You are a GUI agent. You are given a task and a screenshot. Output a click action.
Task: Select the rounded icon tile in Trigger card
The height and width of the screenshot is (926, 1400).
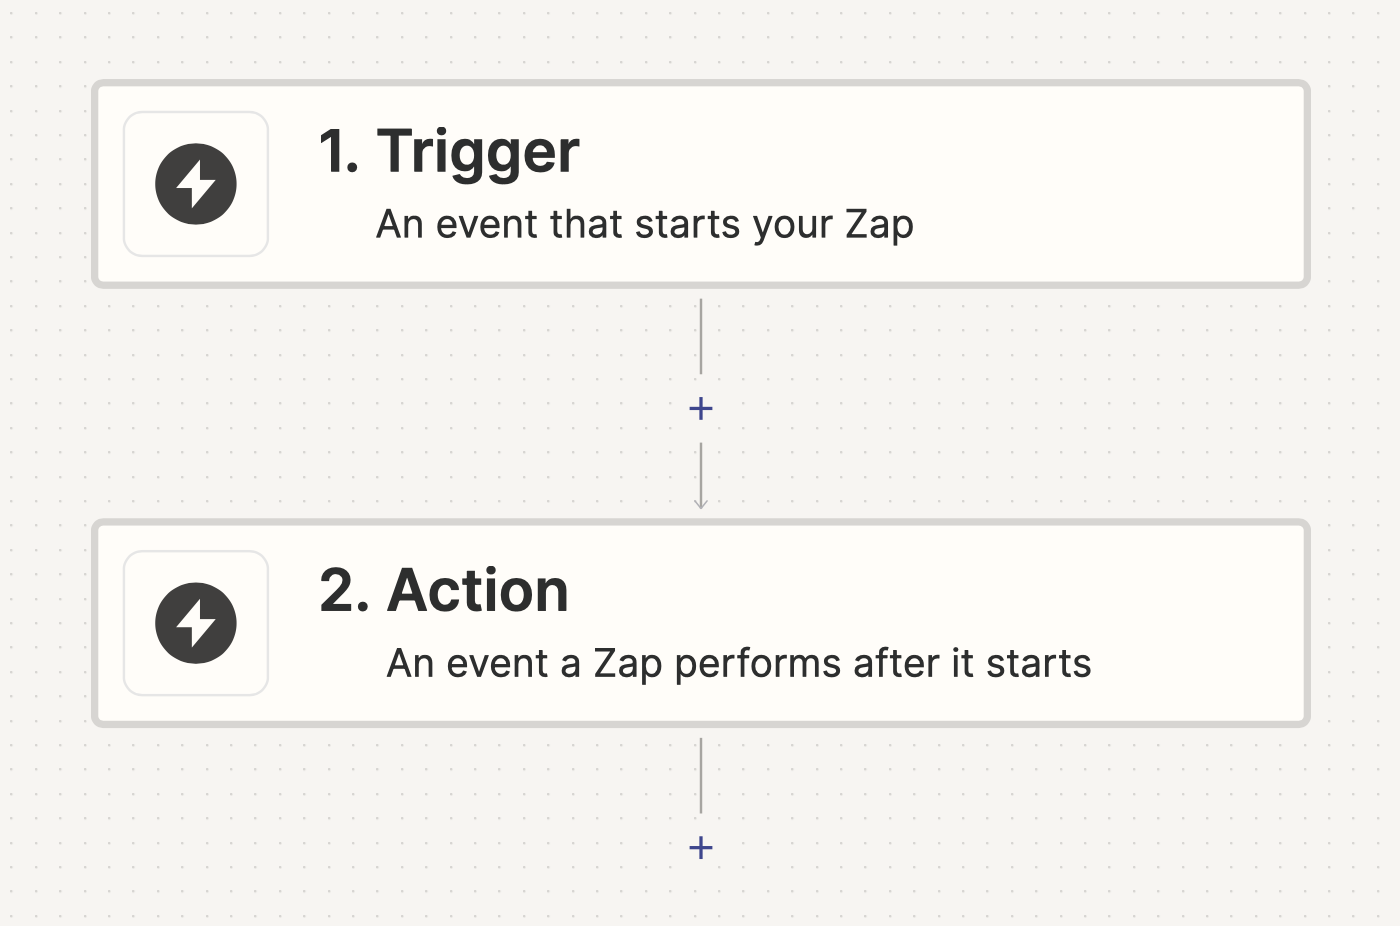pos(196,184)
